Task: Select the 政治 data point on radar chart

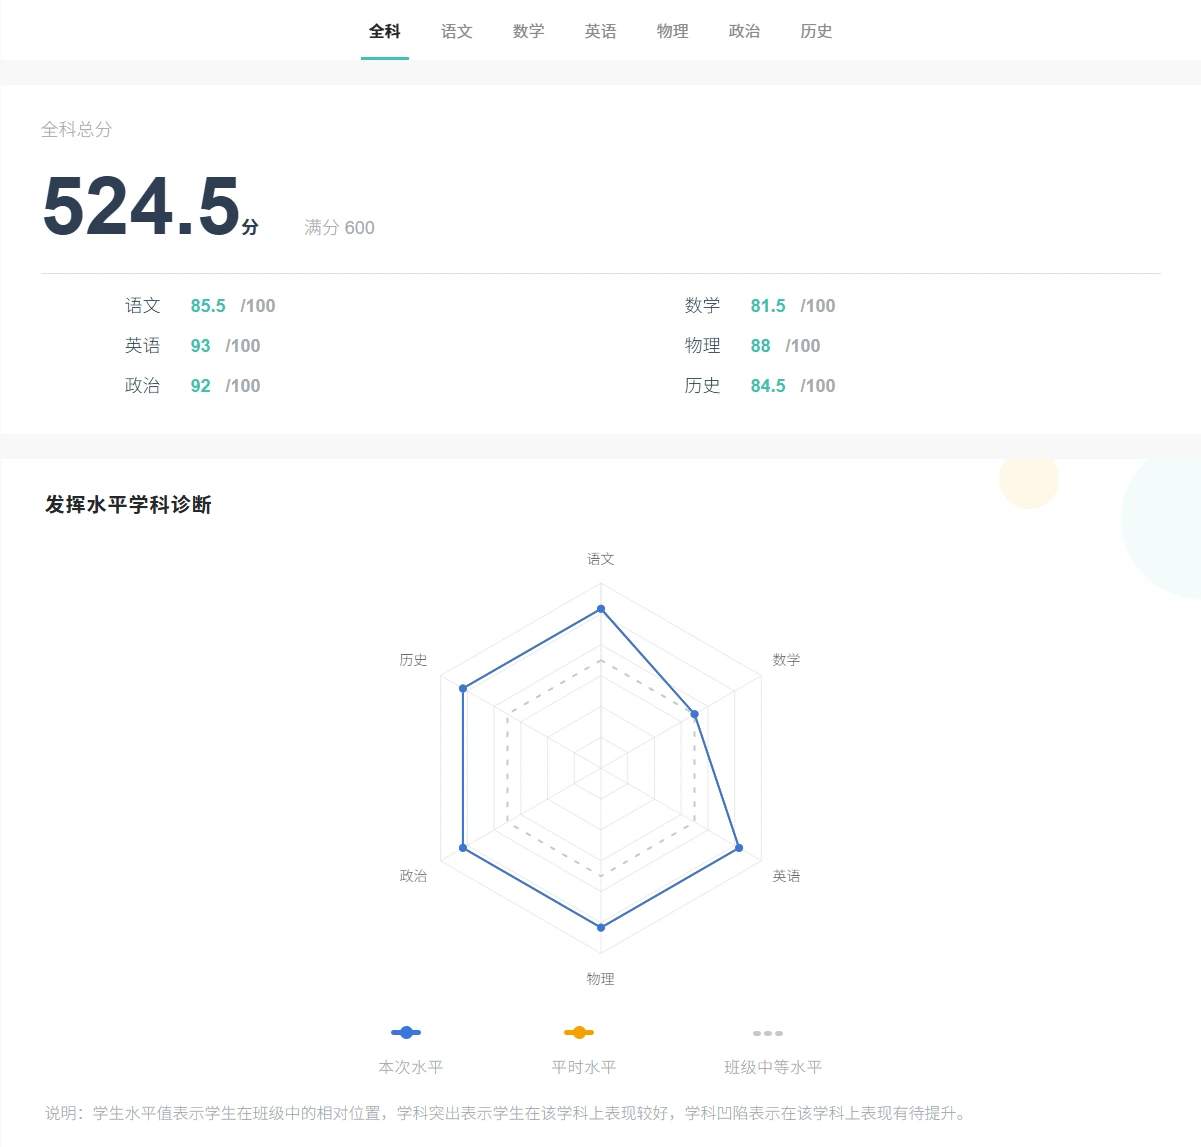Action: coord(463,848)
